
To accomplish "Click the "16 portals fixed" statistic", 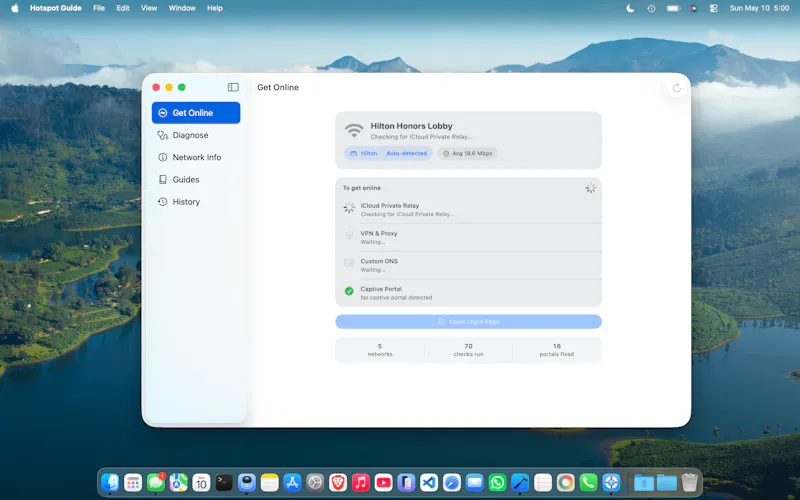I will 557,350.
